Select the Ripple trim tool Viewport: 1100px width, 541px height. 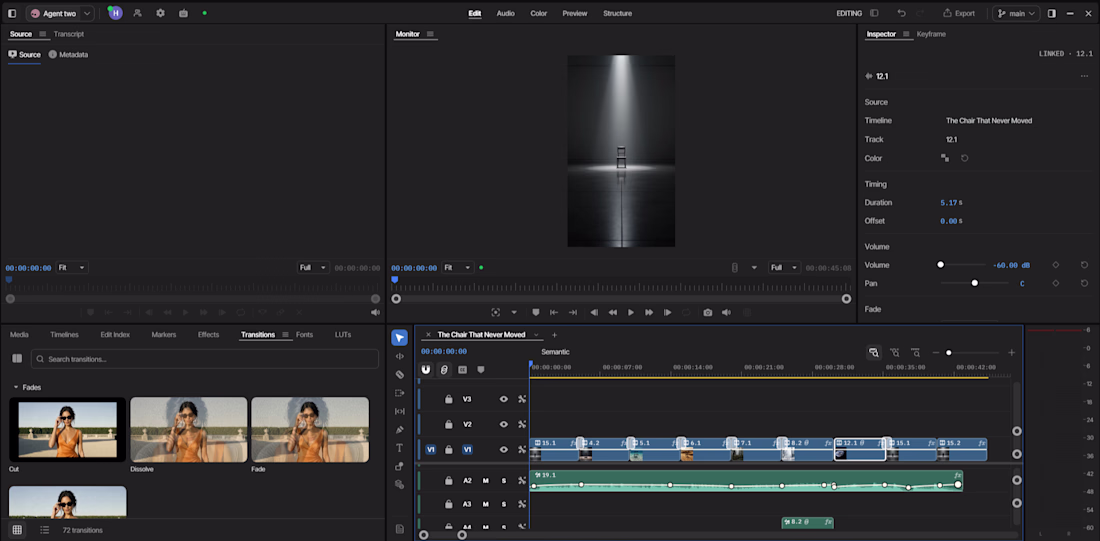pos(399,356)
